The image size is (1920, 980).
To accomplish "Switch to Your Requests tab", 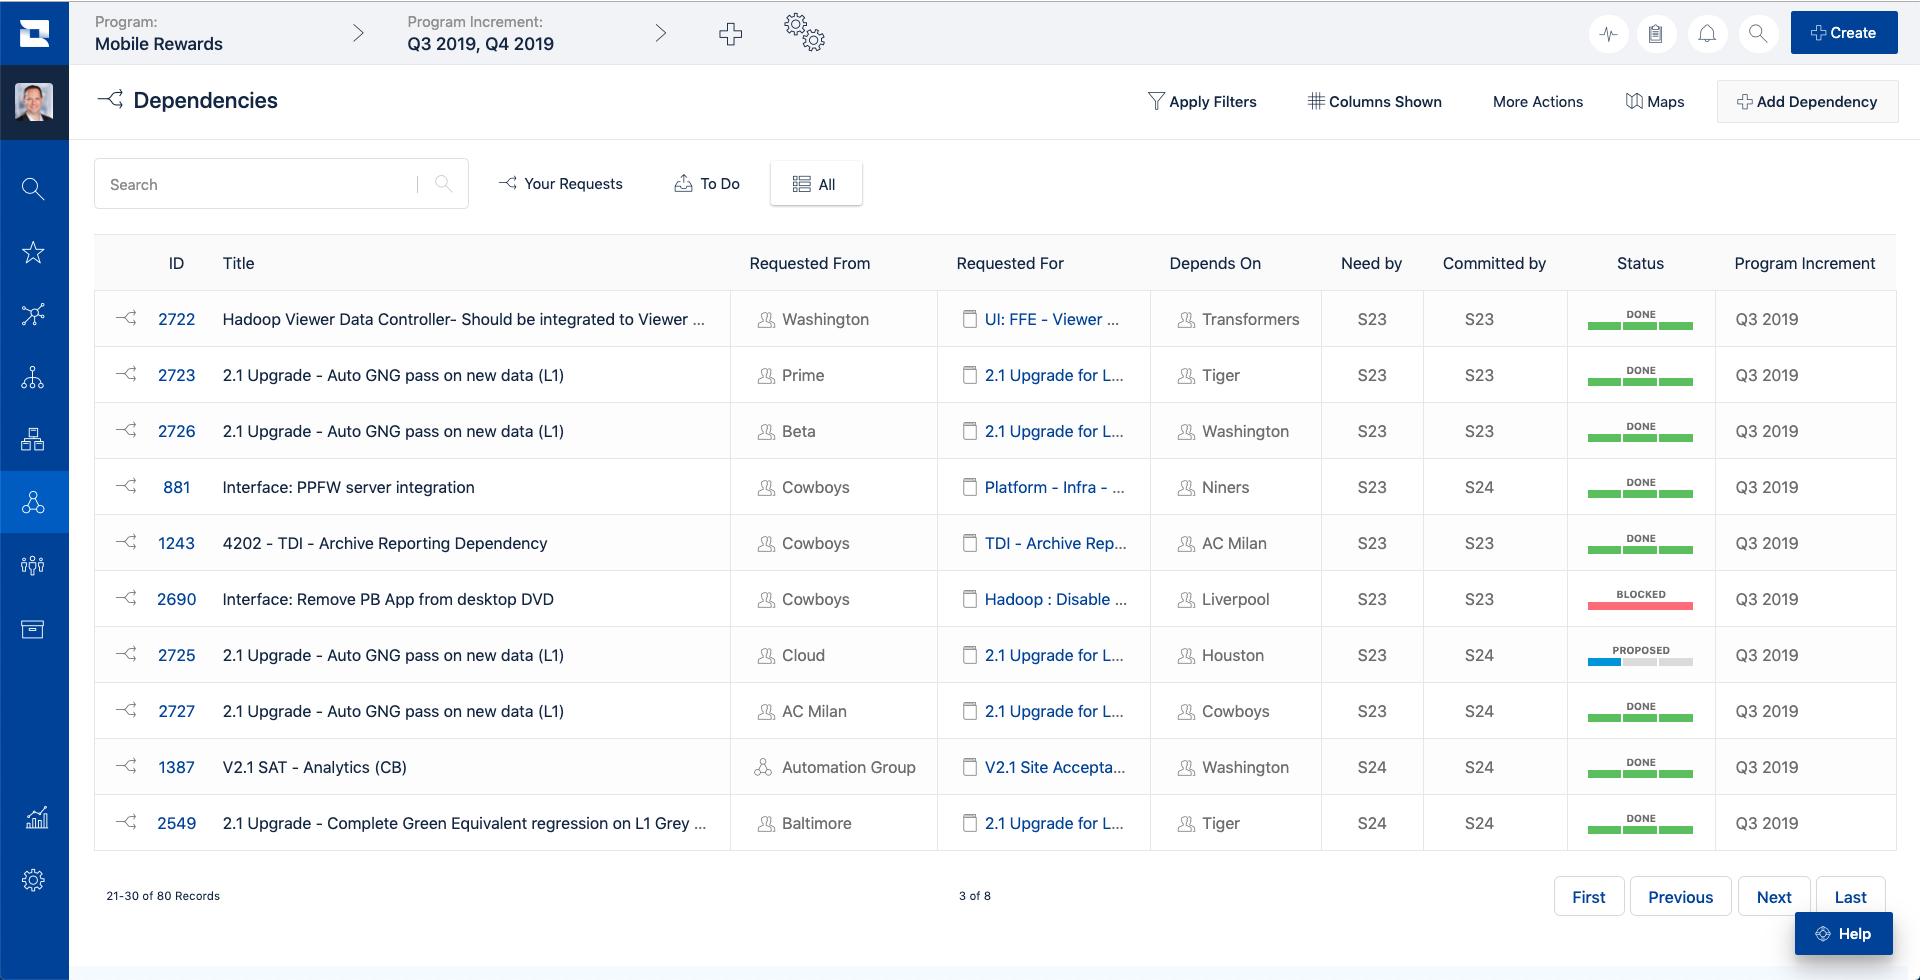I will click(x=561, y=184).
